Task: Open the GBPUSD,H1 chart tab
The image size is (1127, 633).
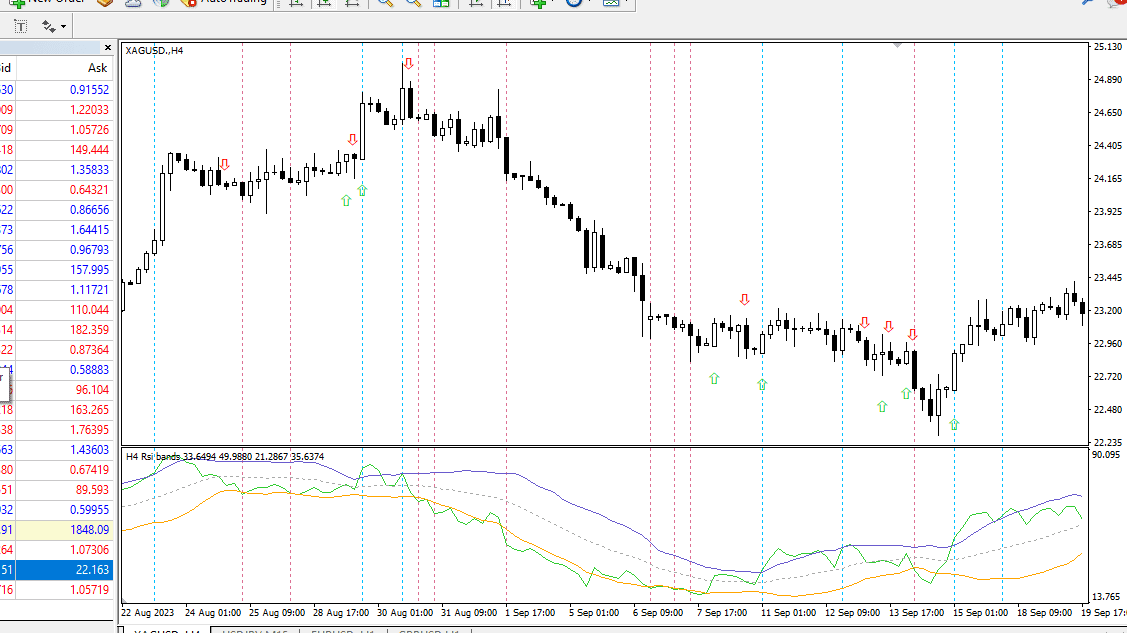Action: pyautogui.click(x=430, y=631)
